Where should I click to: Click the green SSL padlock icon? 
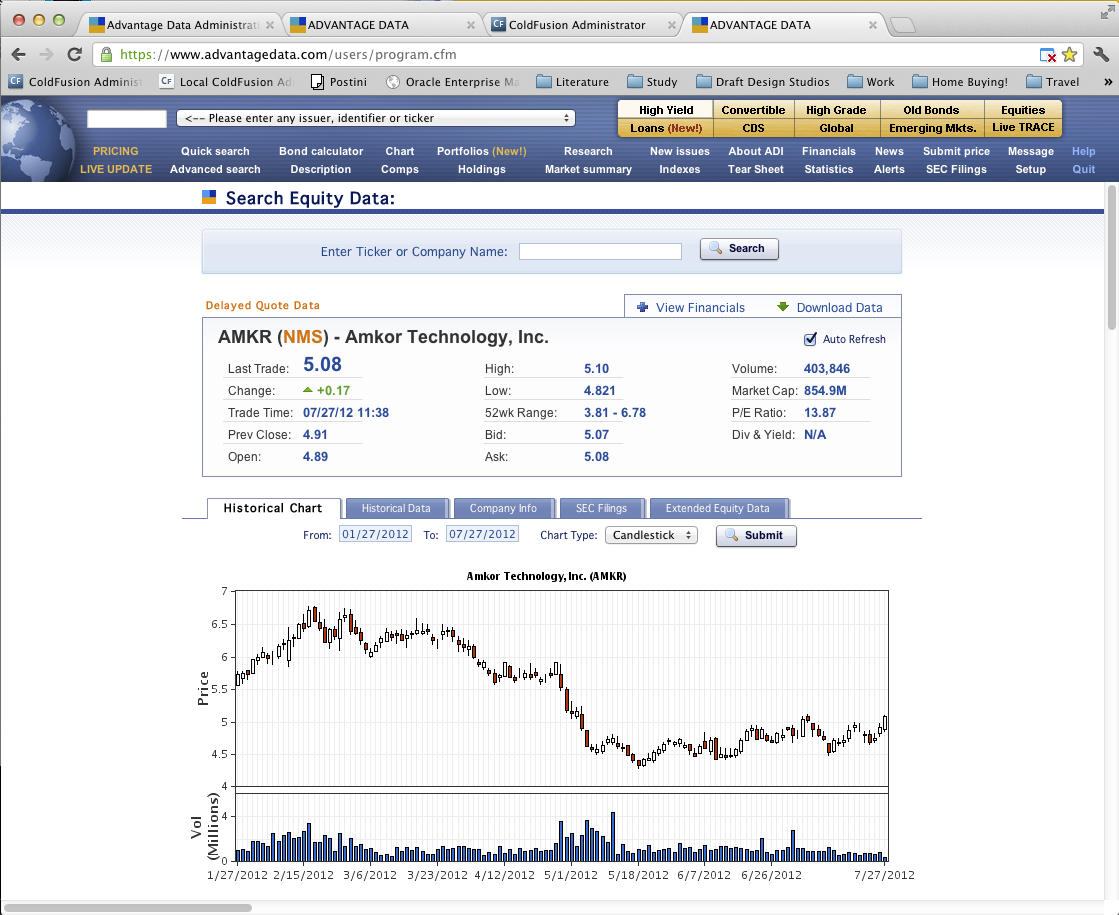tap(106, 54)
